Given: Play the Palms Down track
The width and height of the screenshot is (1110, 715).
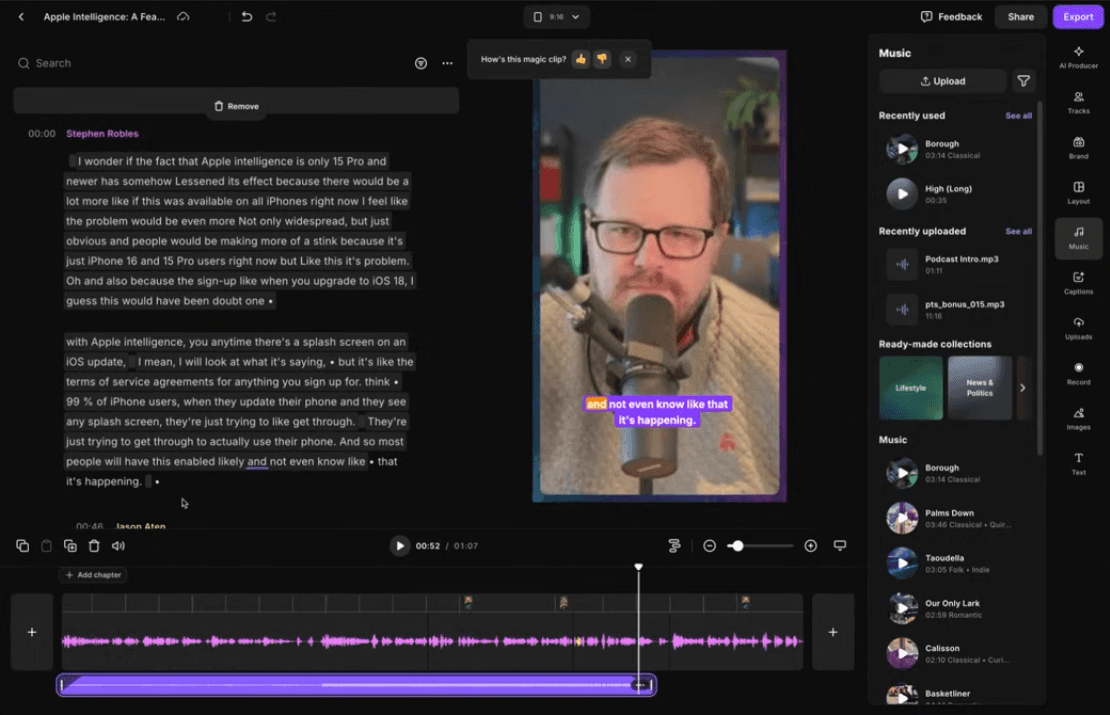Looking at the screenshot, I should [903, 518].
